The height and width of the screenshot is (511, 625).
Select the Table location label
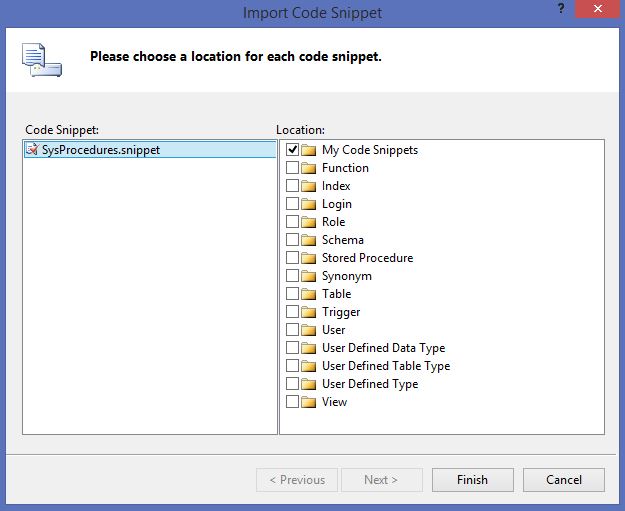[336, 294]
